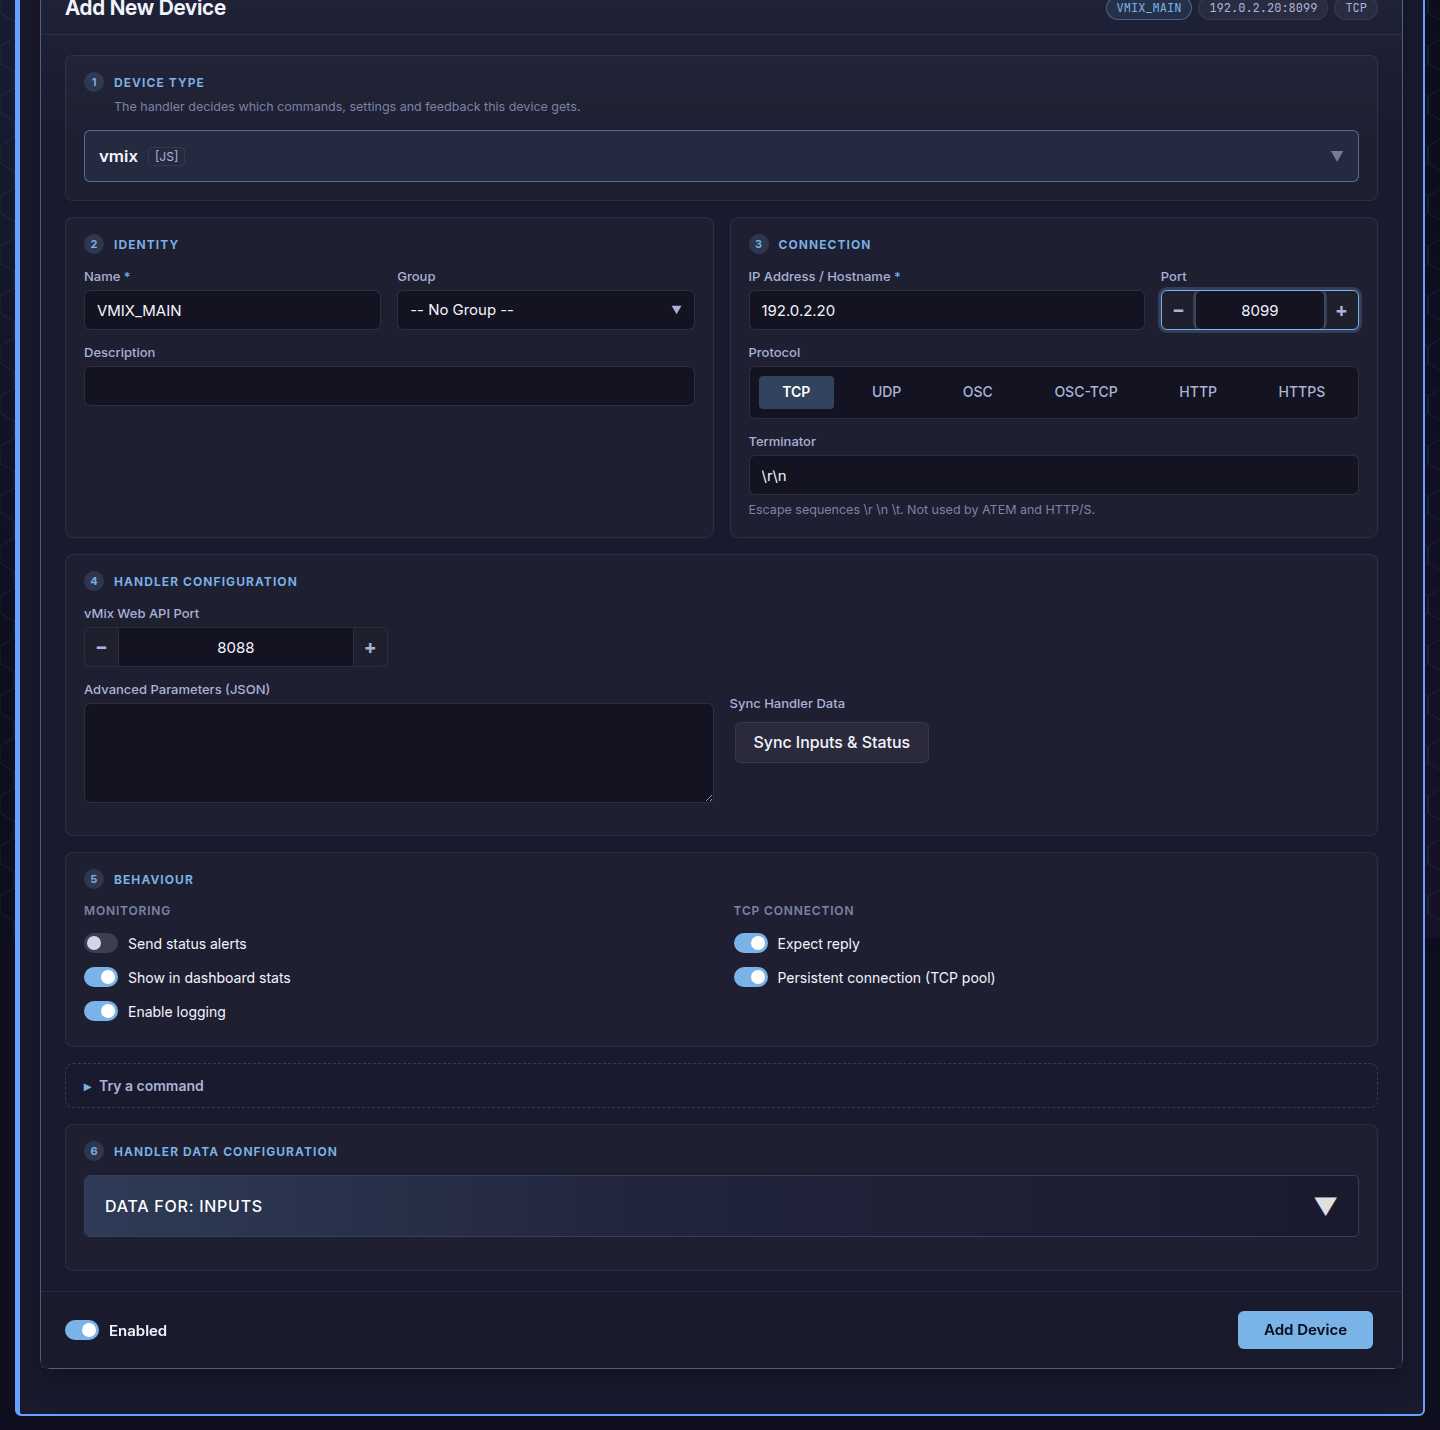
Task: Expand the Try a command section
Action: tap(721, 1086)
